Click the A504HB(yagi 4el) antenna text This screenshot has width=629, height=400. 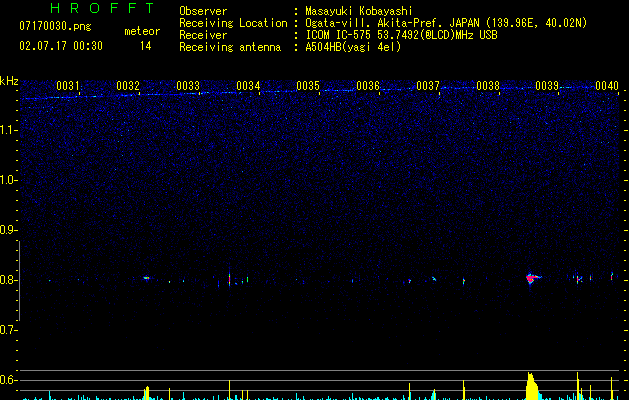pos(353,47)
